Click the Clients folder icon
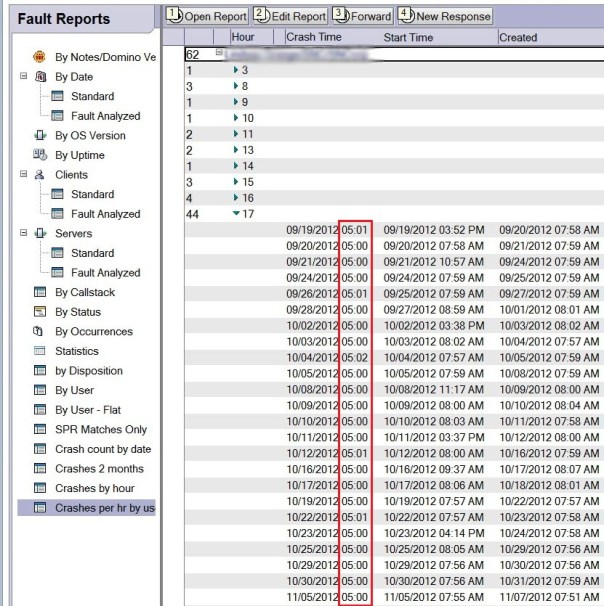This screenshot has height=606, width=604. click(x=40, y=175)
